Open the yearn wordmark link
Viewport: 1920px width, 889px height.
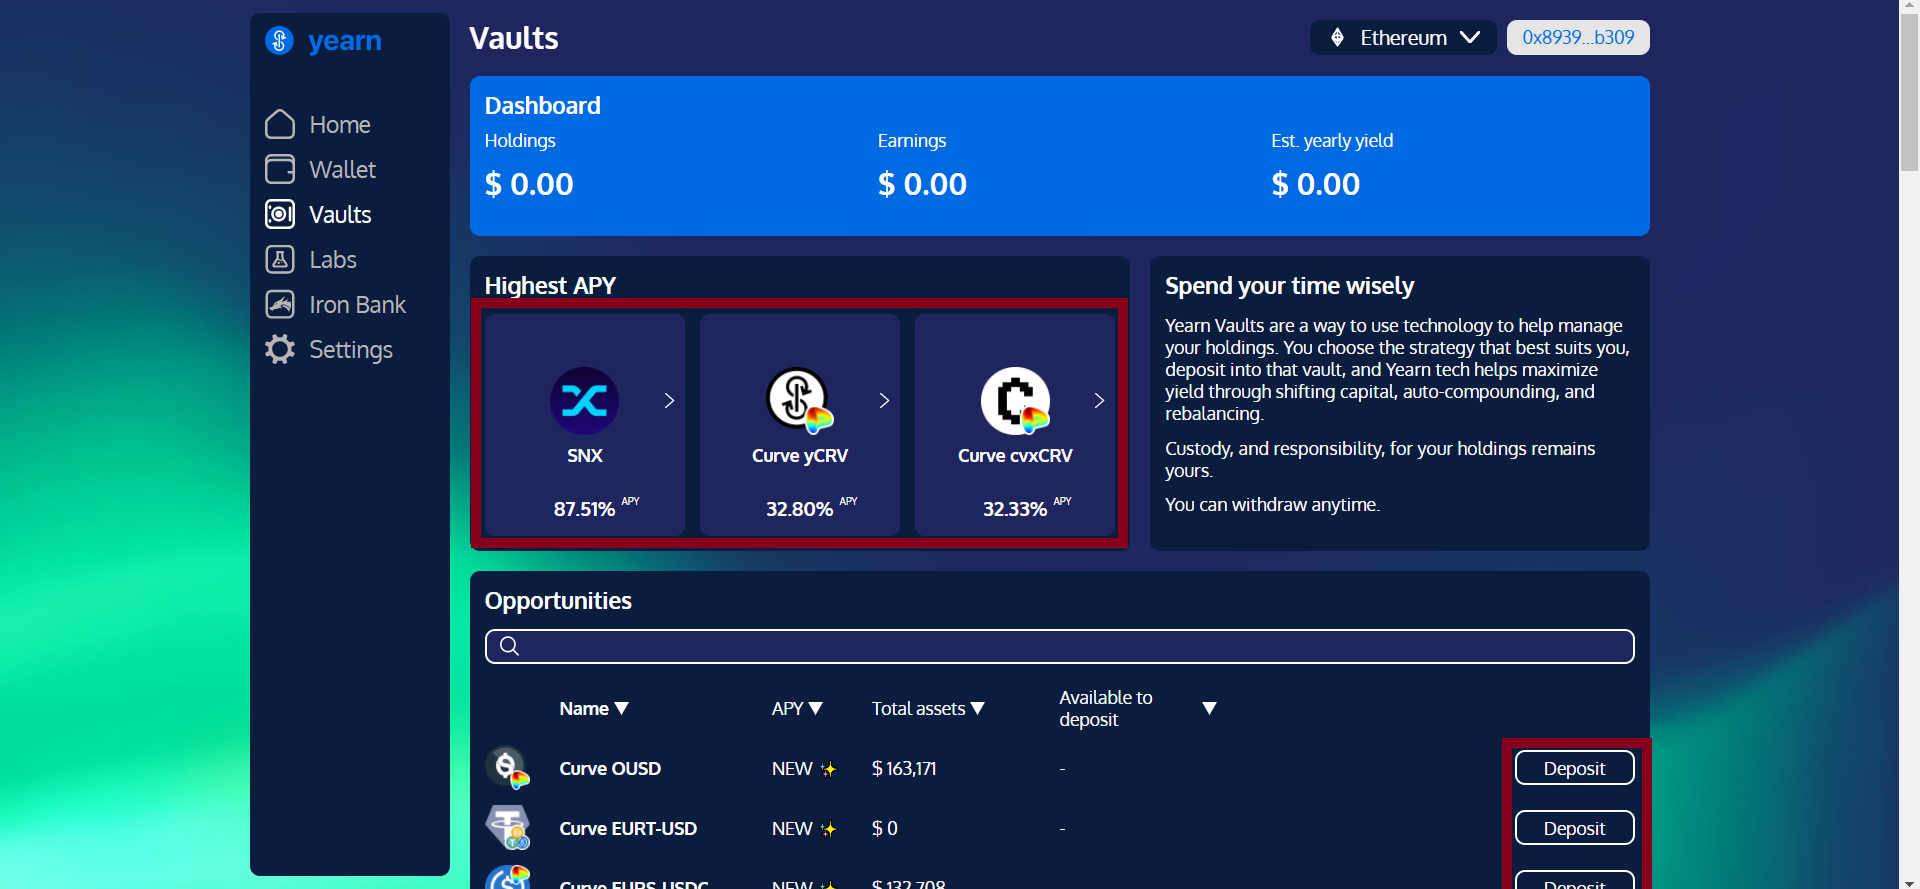click(345, 41)
